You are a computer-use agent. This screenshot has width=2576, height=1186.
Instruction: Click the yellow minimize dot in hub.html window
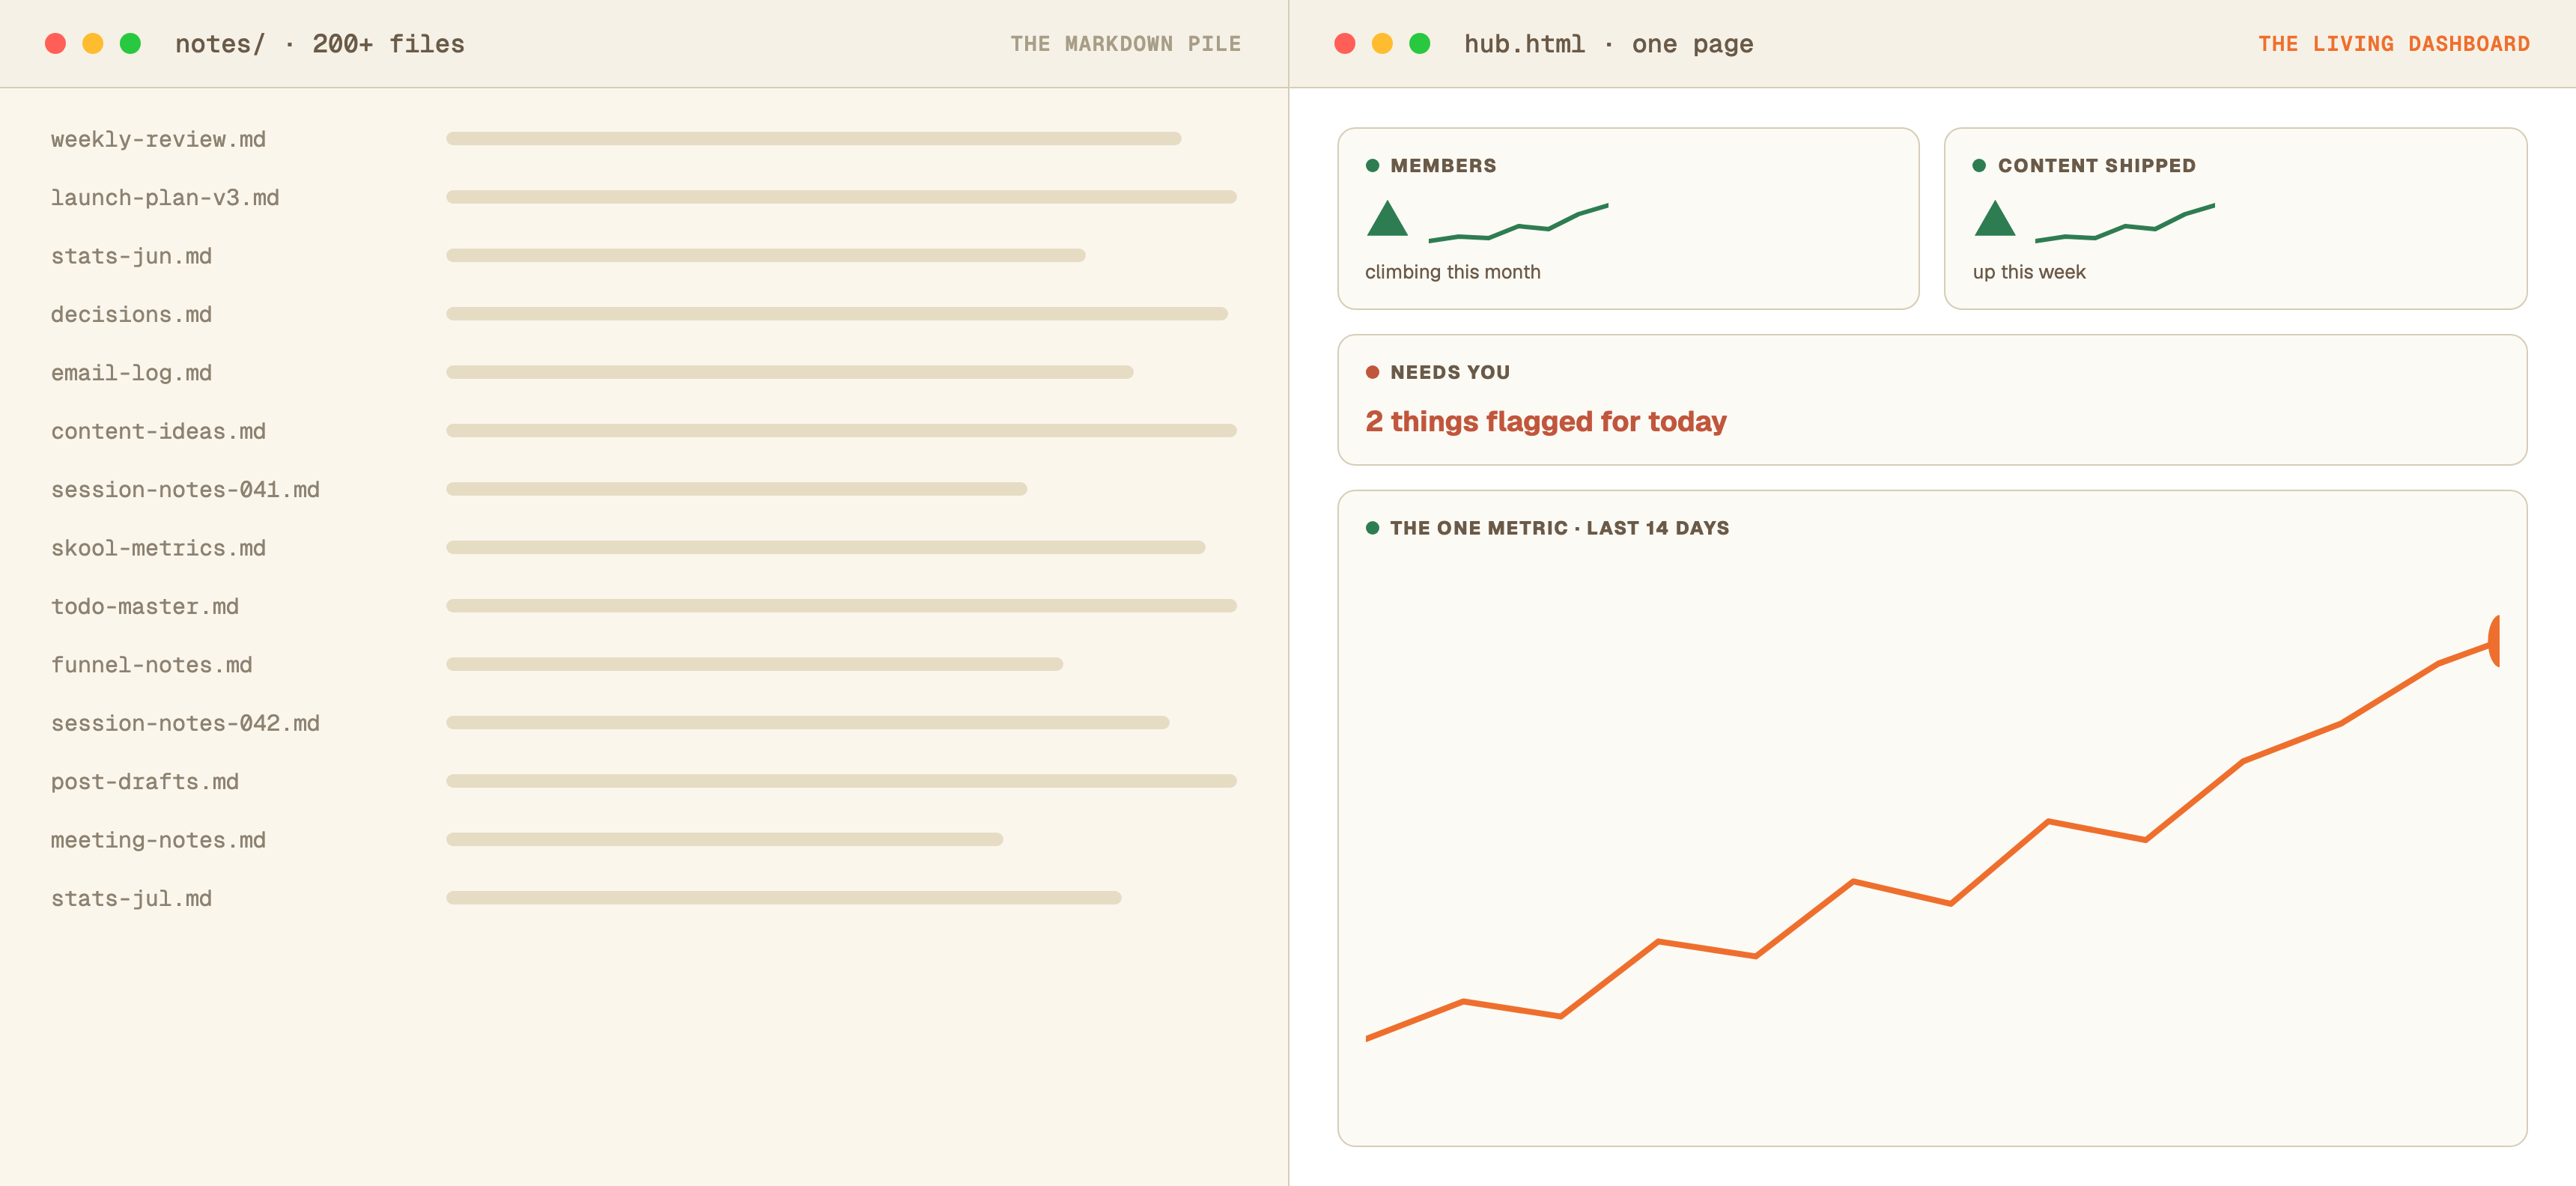coord(1382,44)
